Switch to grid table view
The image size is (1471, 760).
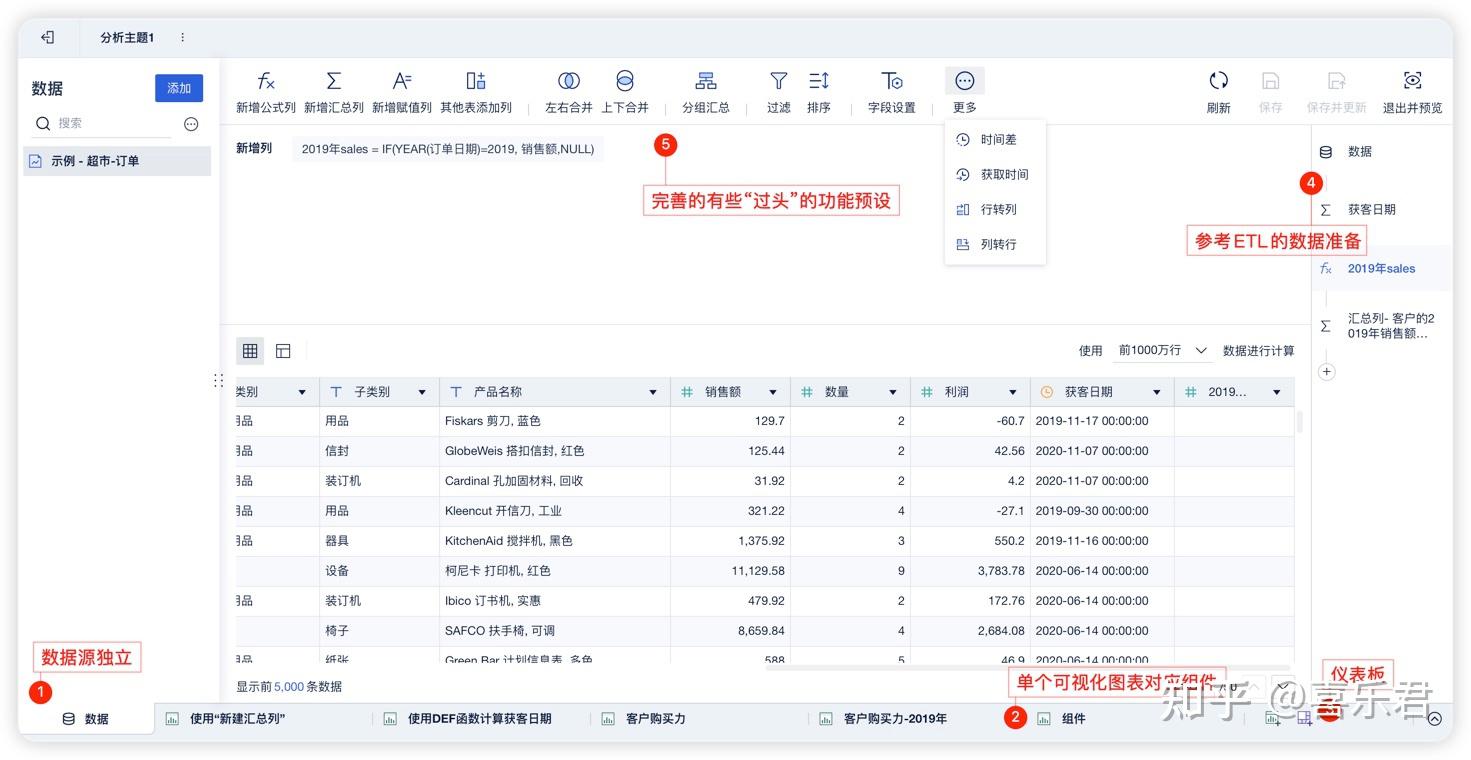click(250, 351)
